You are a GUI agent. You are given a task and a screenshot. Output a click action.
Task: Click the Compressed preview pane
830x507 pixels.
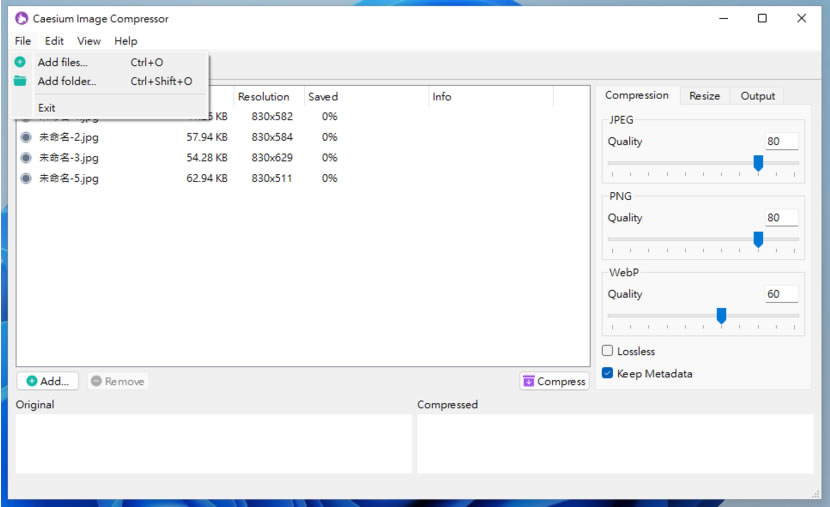(615, 443)
